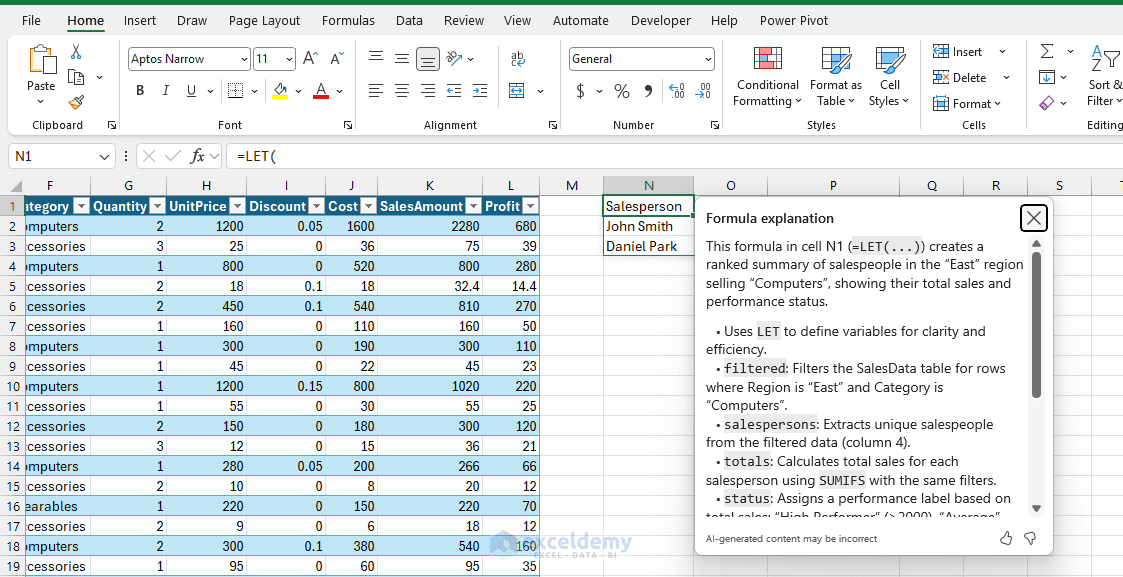Image resolution: width=1123 pixels, height=577 pixels.
Task: Open the Quantity column filter dropdown
Action: (x=158, y=206)
